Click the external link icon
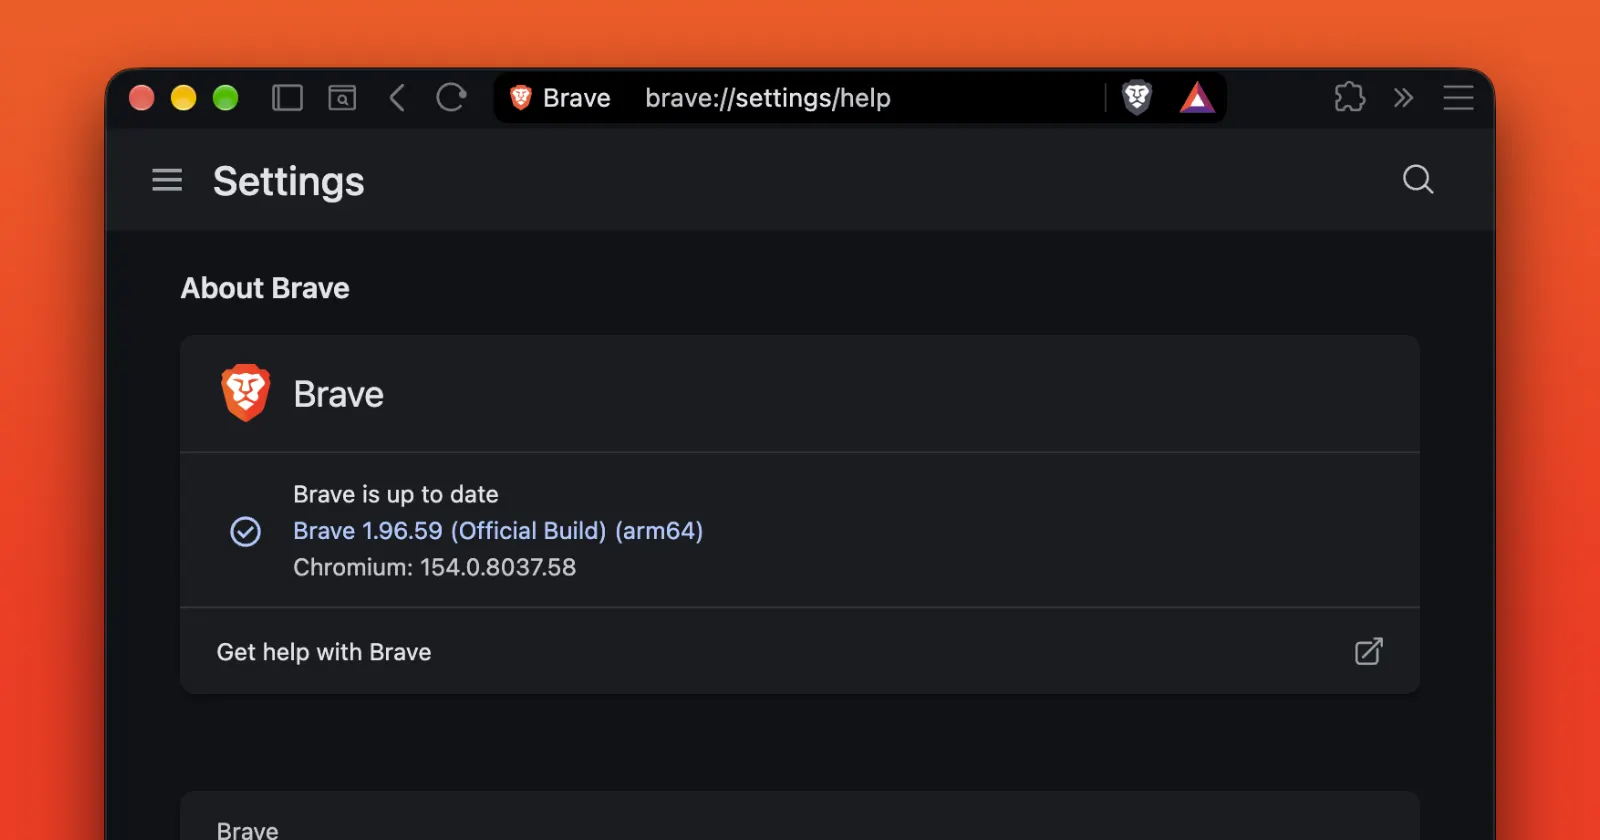 (x=1368, y=652)
